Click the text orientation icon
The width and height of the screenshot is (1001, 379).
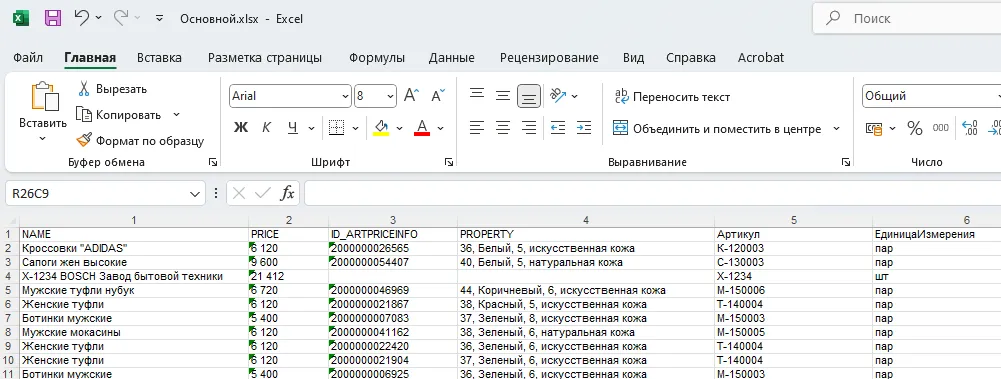(558, 96)
